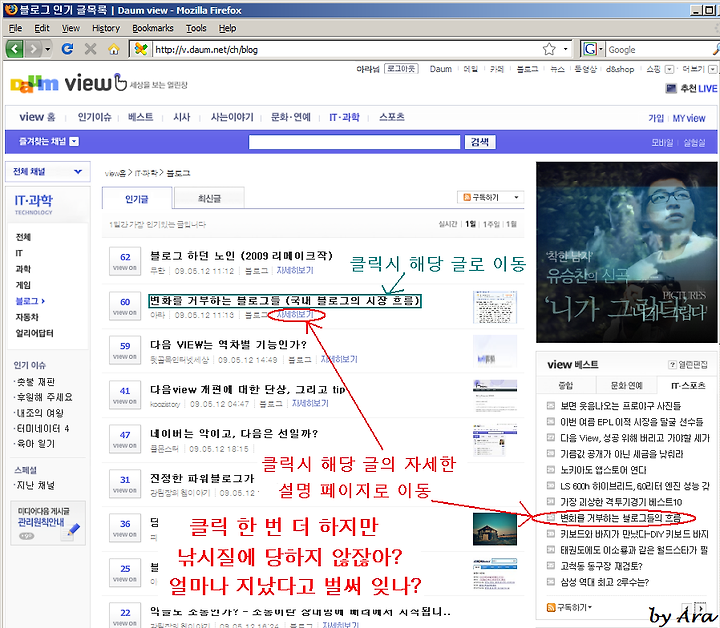
Task: Click the Daum view logo
Action: (69, 83)
